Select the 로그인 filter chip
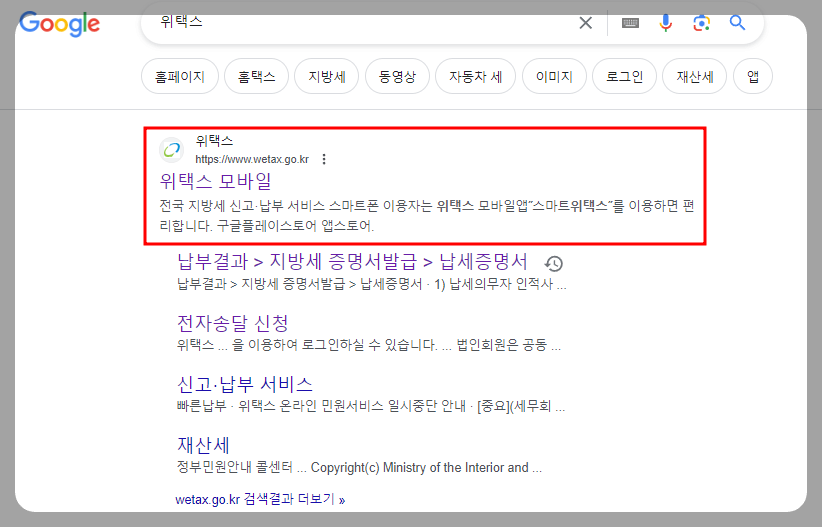The width and height of the screenshot is (822, 527). coord(624,77)
